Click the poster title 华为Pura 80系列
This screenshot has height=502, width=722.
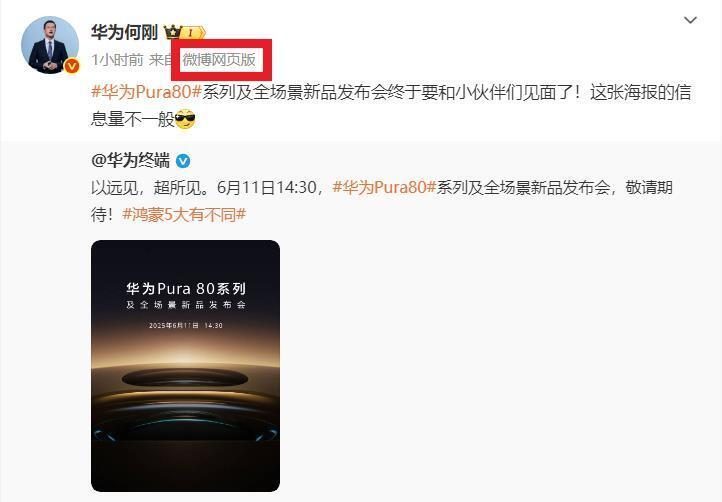pyautogui.click(x=186, y=289)
